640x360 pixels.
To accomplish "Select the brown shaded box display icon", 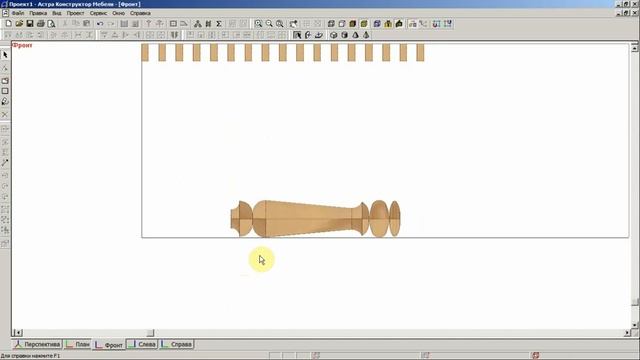I will tap(353, 24).
